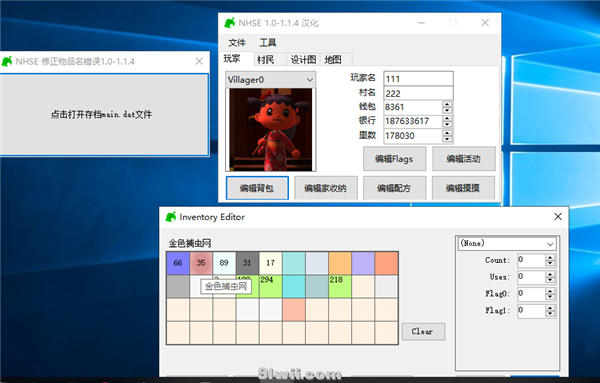Switch to the 村民 tab
600x383 pixels.
tap(266, 60)
